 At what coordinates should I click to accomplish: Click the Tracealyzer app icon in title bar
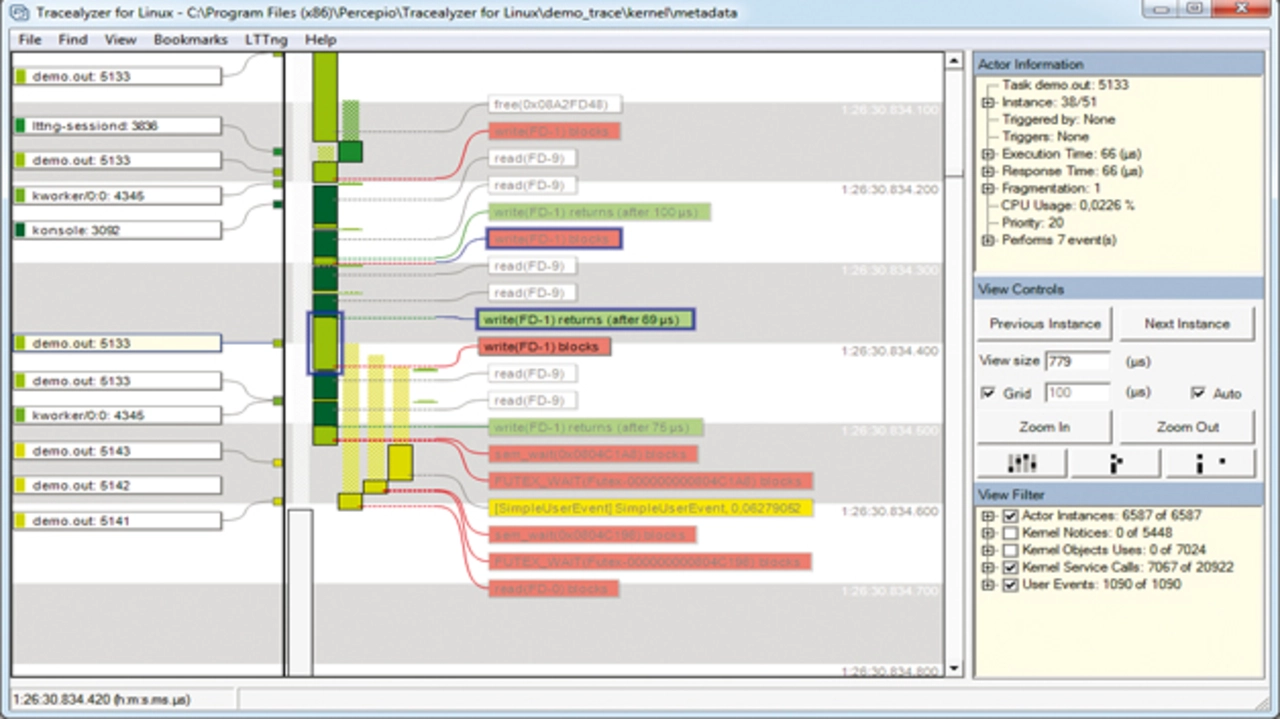pyautogui.click(x=19, y=13)
